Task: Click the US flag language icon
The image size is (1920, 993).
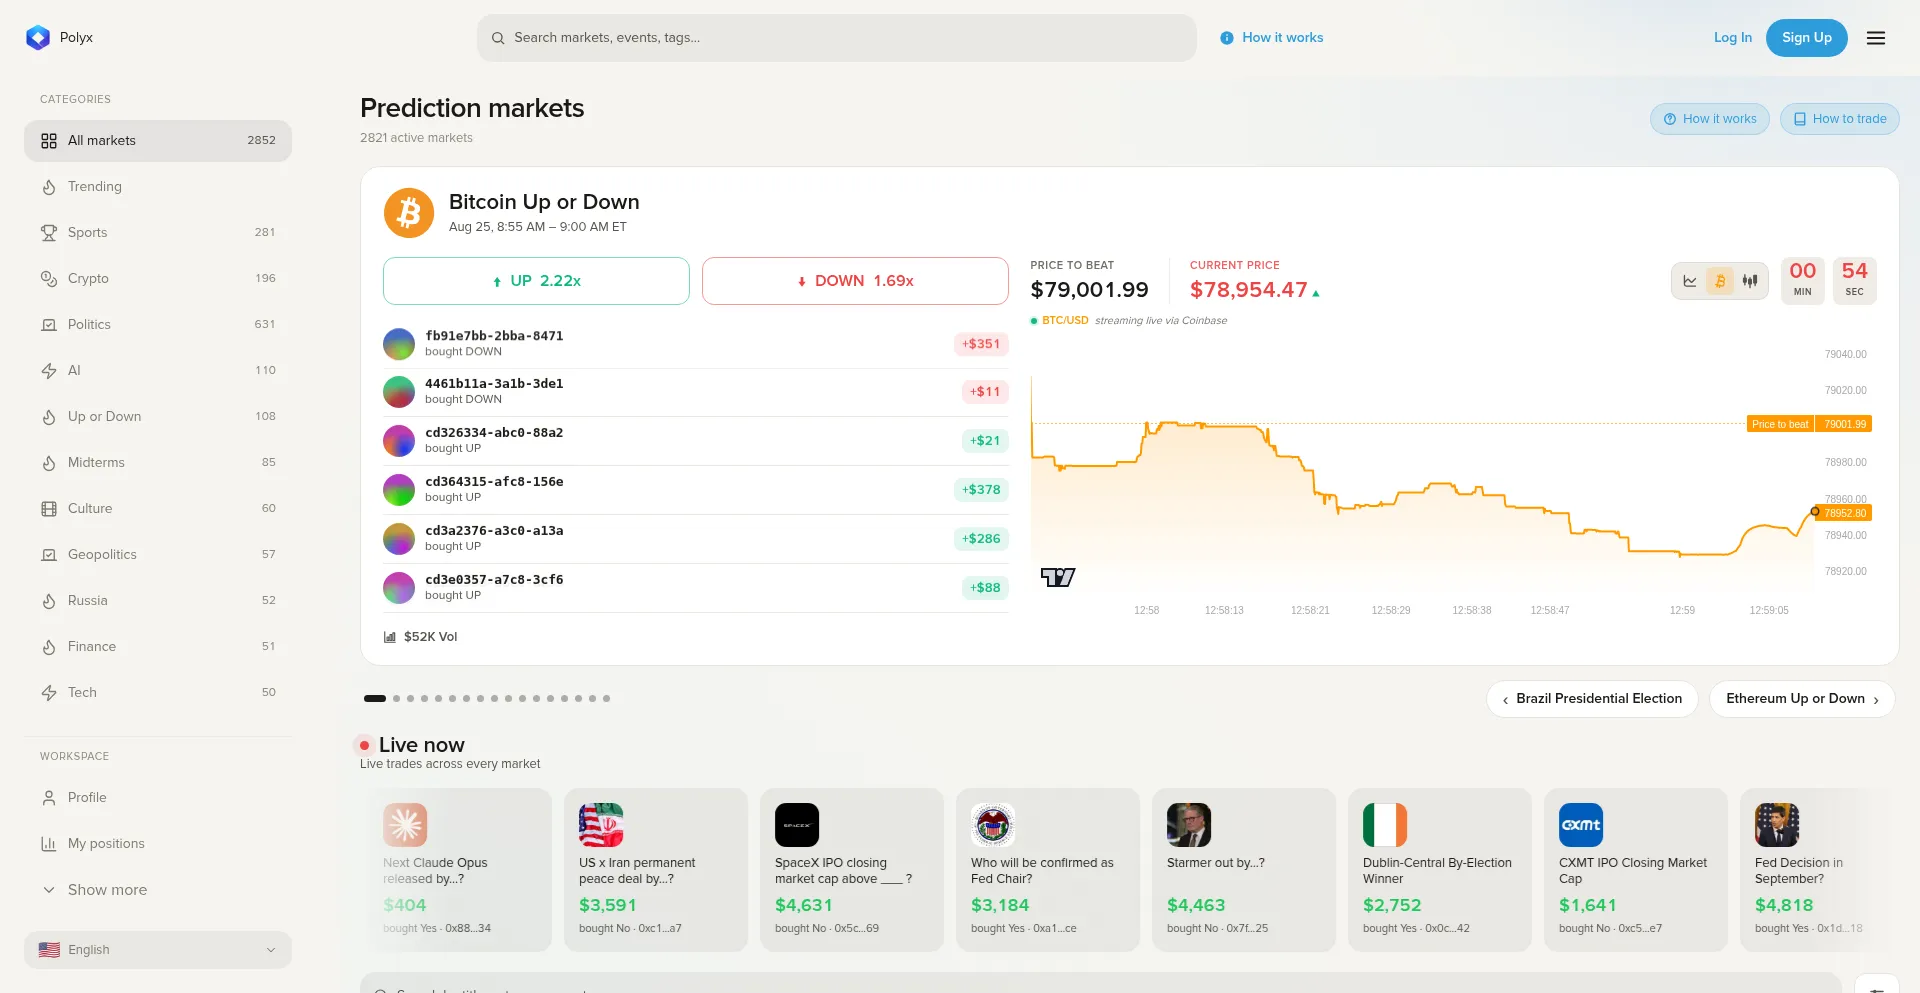Action: click(x=49, y=950)
